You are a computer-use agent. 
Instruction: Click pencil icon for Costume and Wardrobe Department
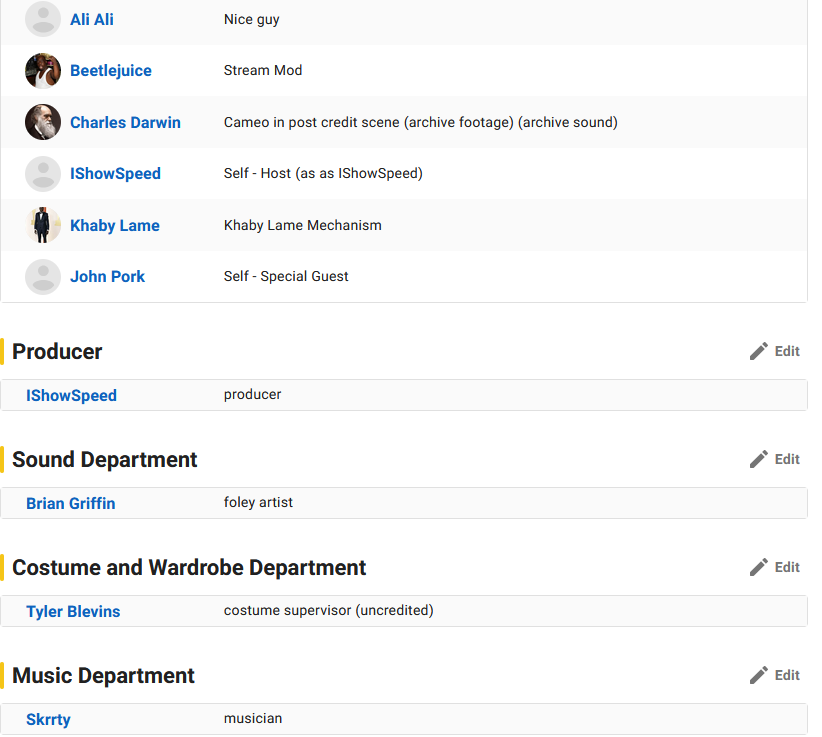[x=759, y=567]
